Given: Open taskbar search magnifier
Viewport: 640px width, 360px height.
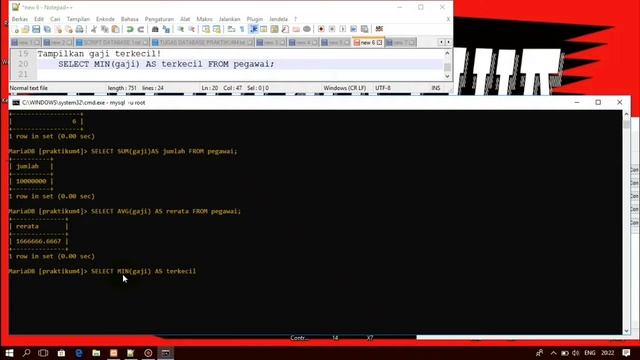Looking at the screenshot, I should click(x=27, y=353).
